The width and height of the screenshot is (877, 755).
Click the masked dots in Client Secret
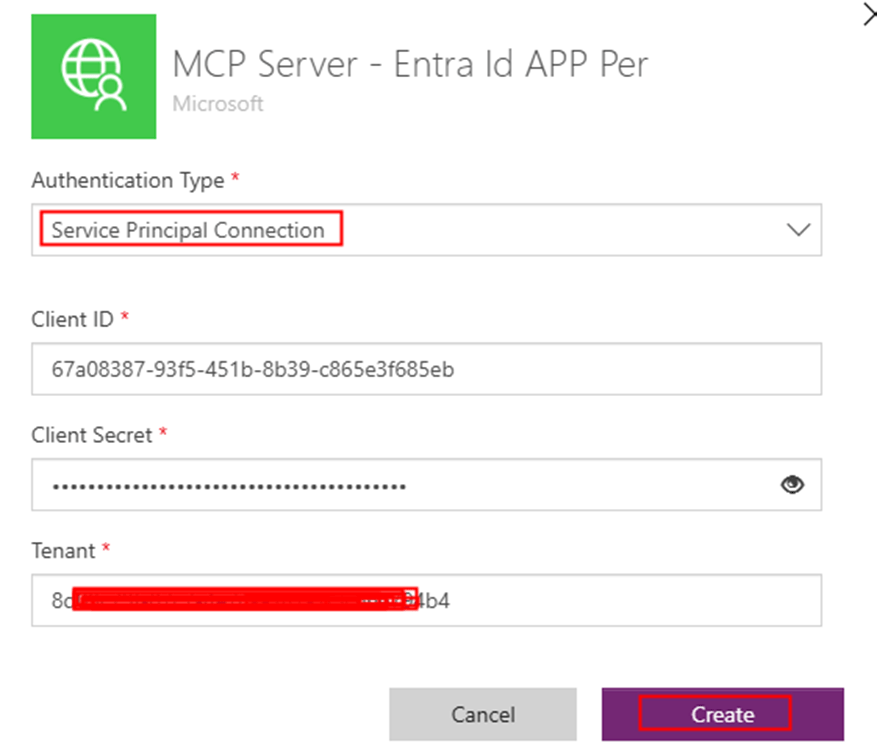(228, 486)
